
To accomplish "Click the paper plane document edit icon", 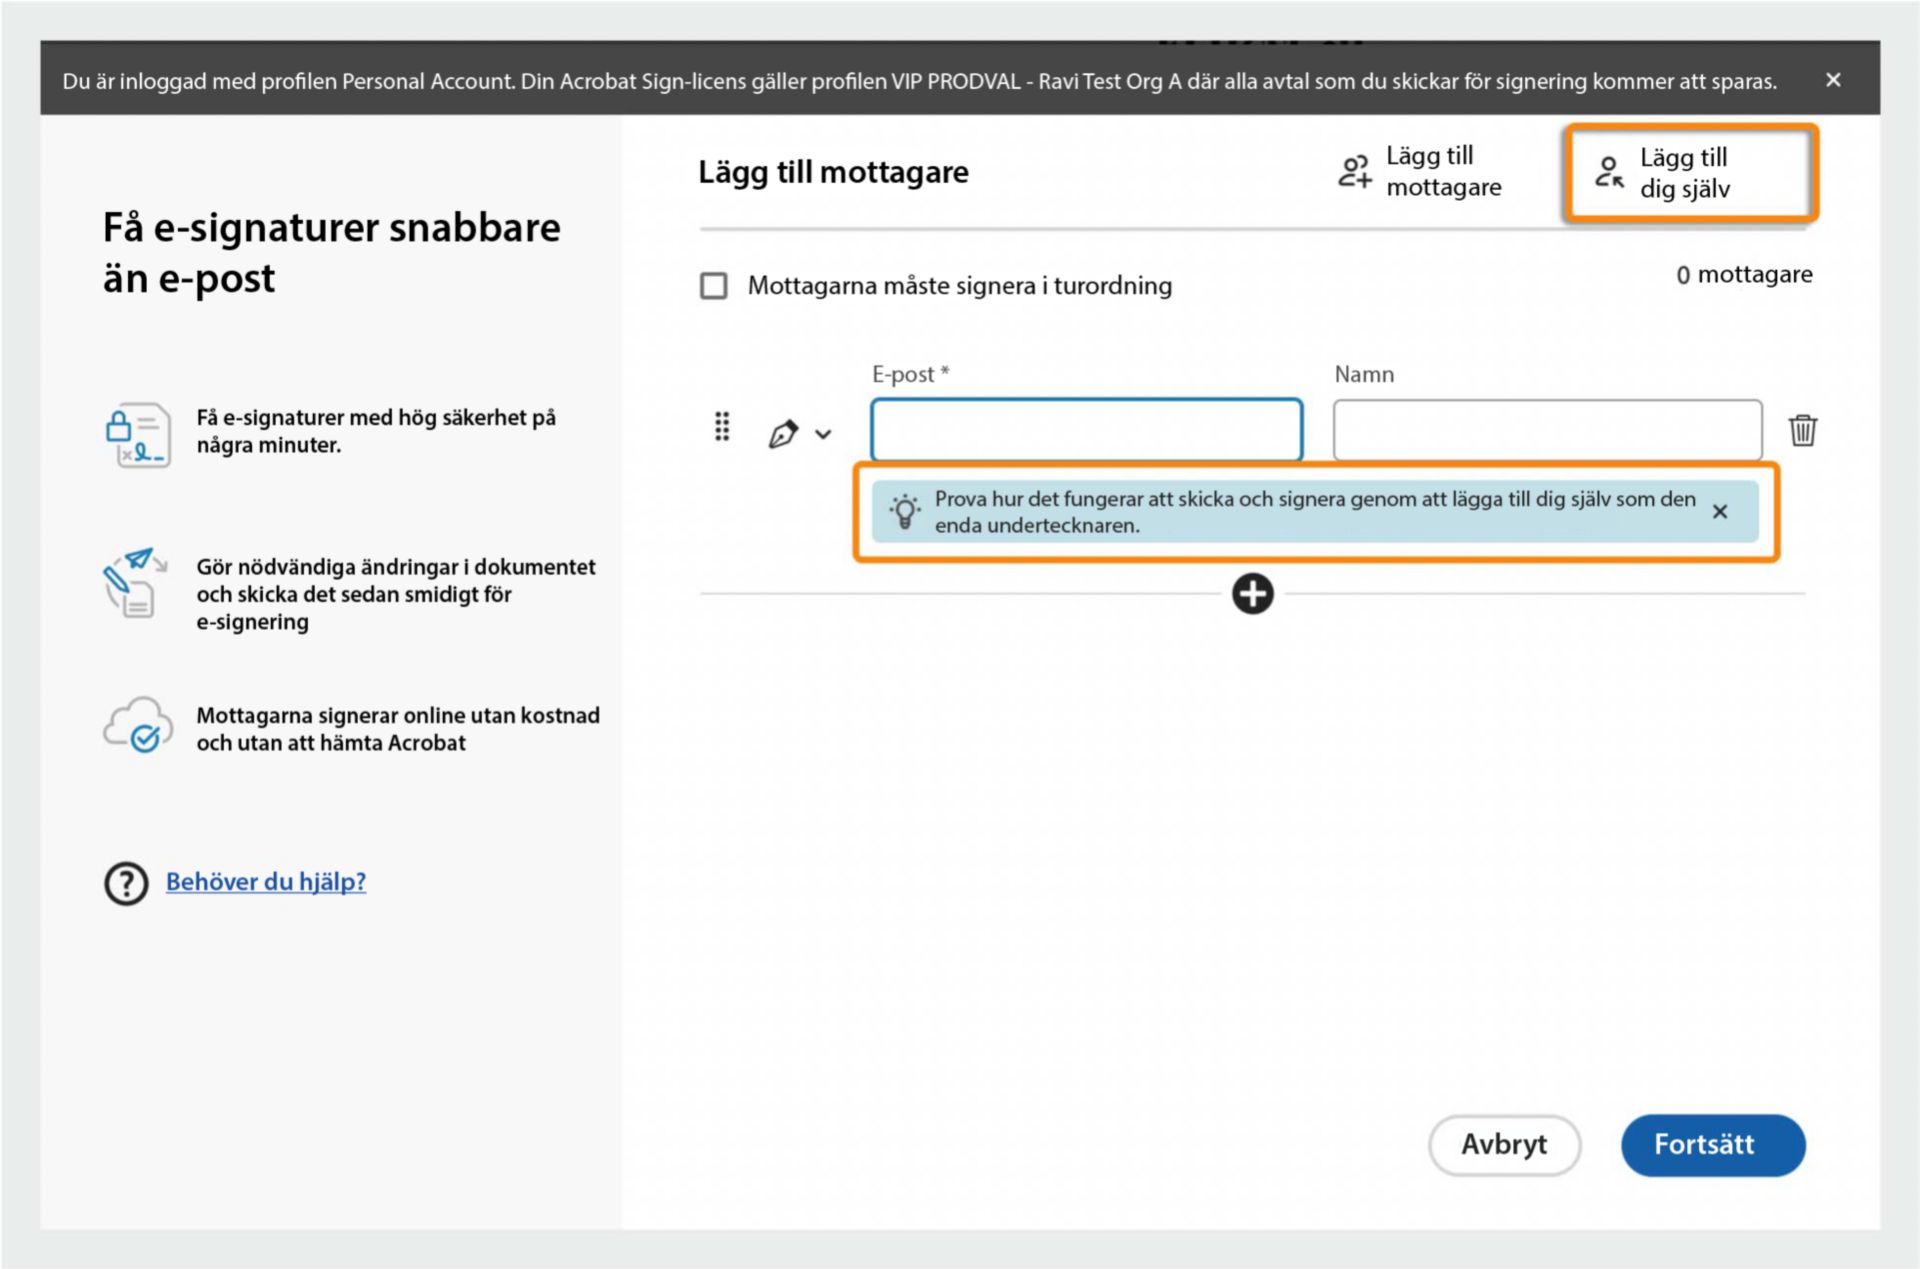I will (133, 583).
